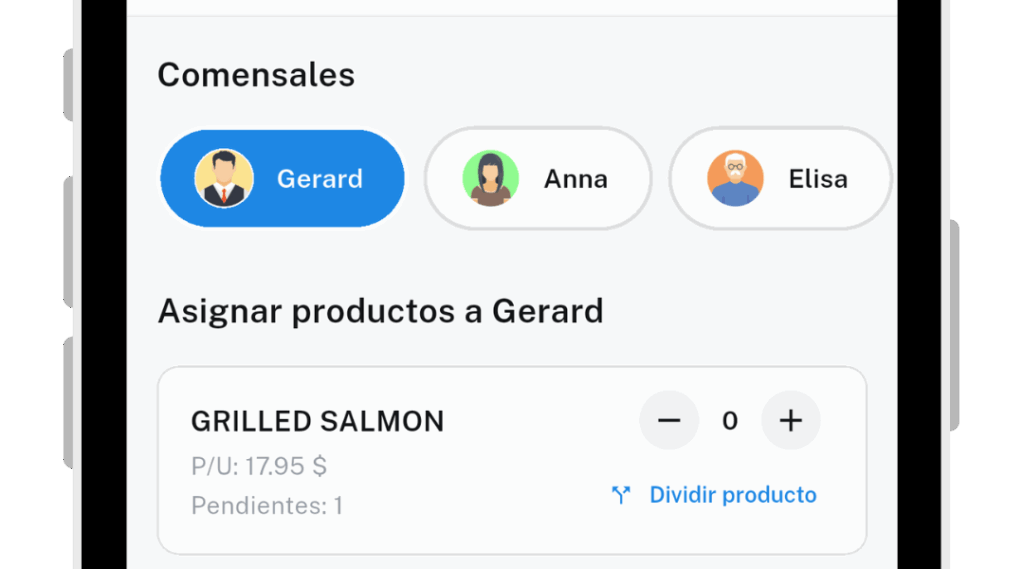Click the Pendientes: 1 pending count

click(266, 506)
